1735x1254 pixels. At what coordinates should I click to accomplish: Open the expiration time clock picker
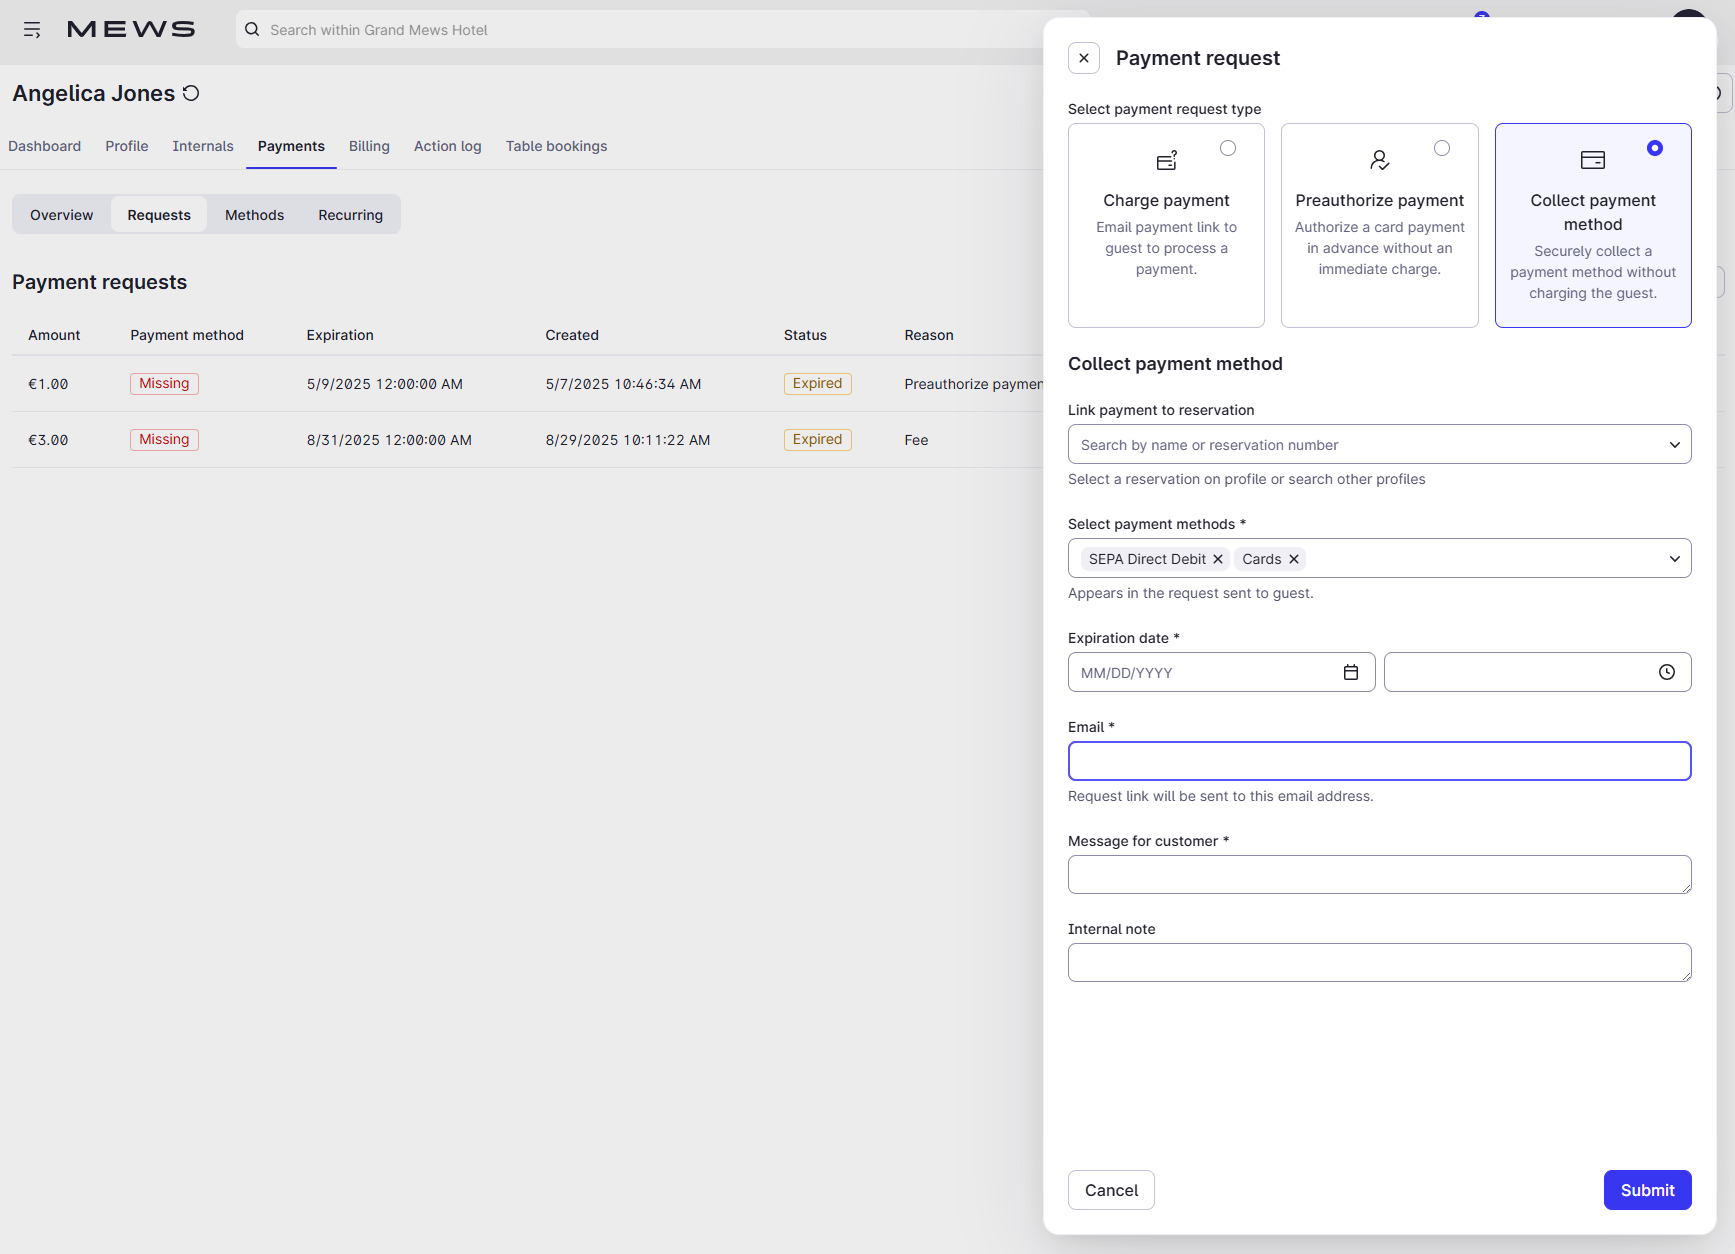1667,672
